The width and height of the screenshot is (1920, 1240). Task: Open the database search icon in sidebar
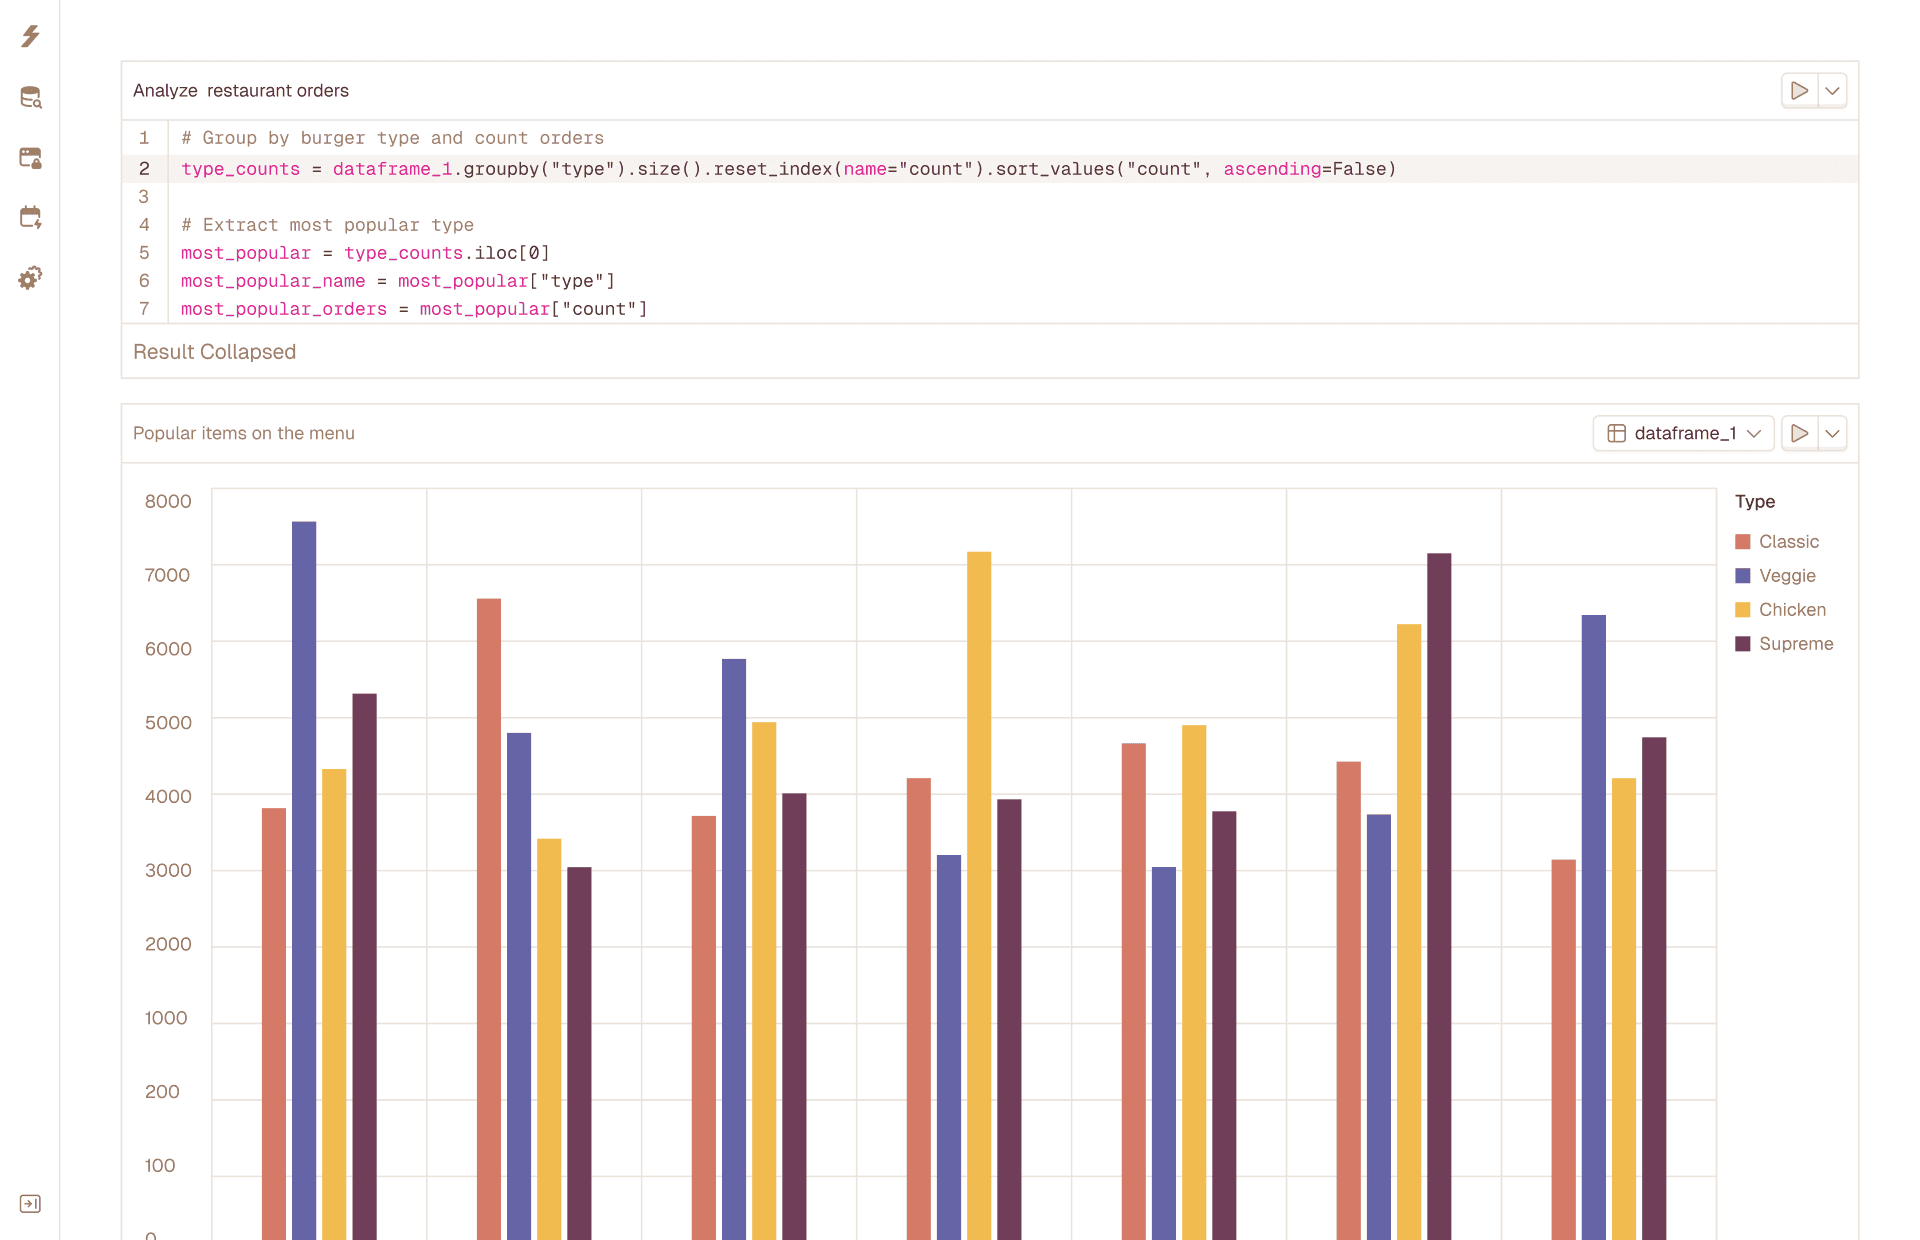(30, 97)
